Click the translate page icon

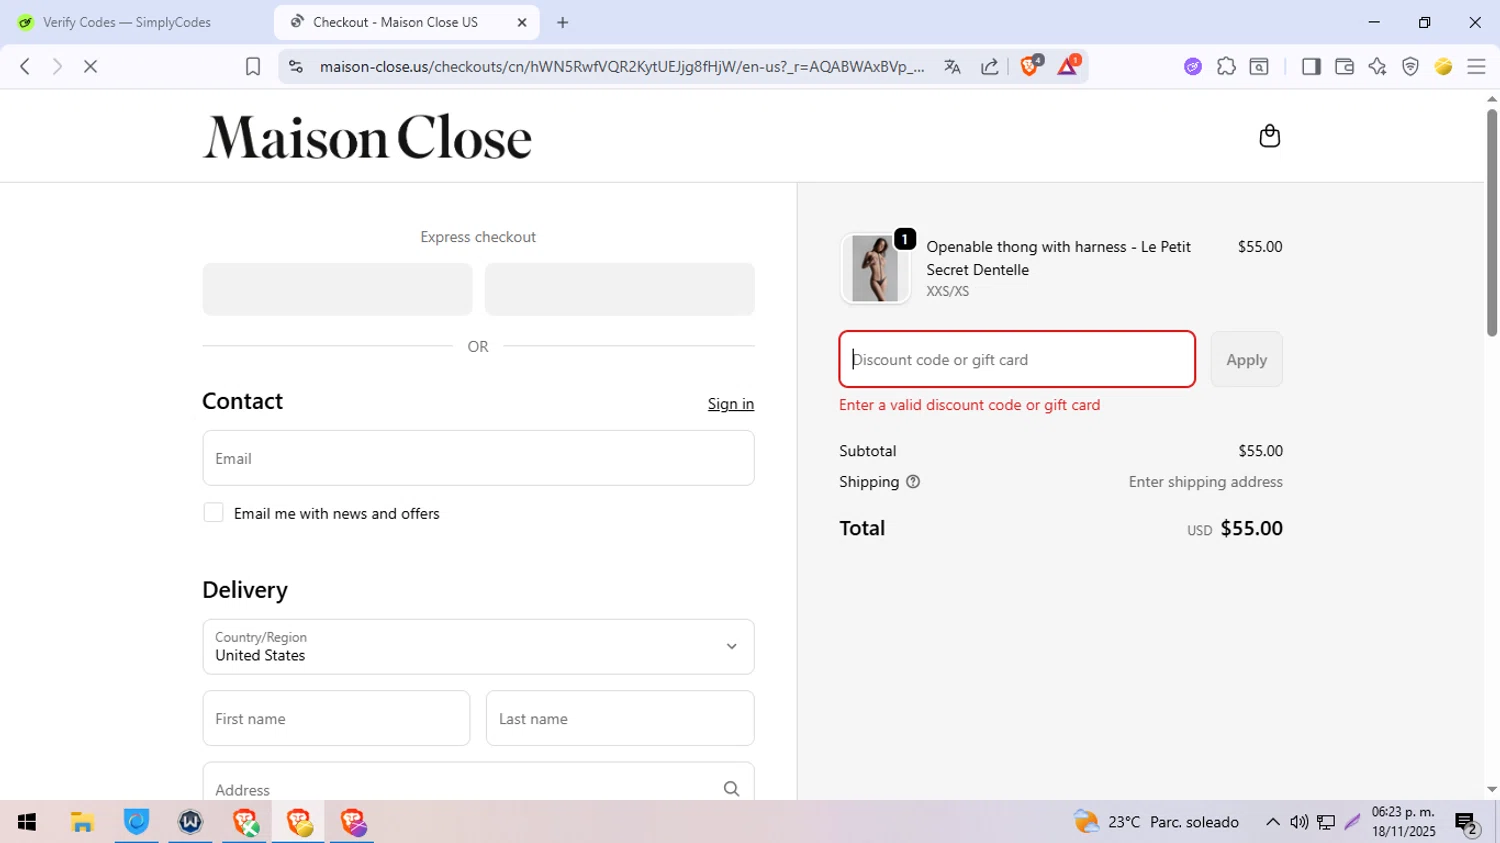(952, 66)
